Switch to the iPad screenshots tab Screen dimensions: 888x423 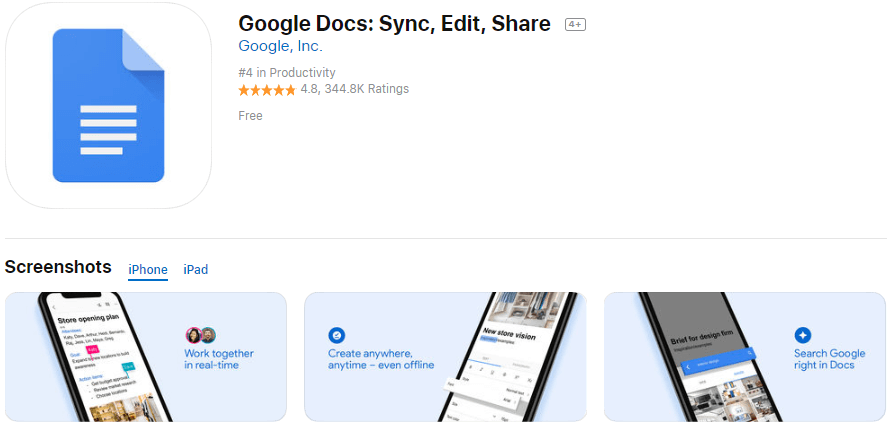pyautogui.click(x=195, y=270)
